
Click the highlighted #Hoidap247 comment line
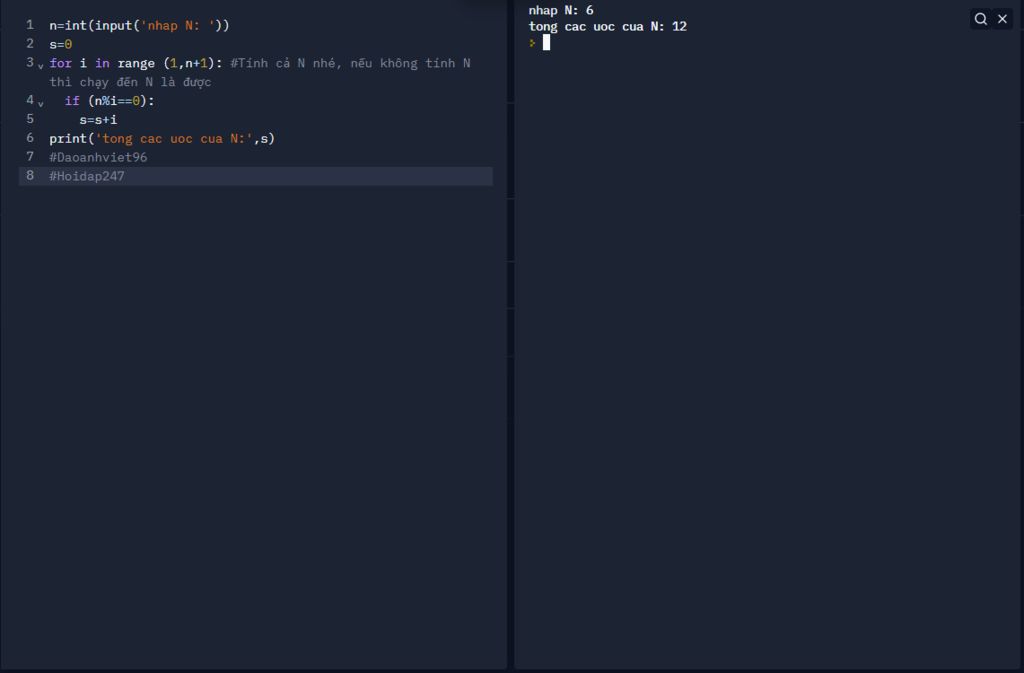[256, 176]
